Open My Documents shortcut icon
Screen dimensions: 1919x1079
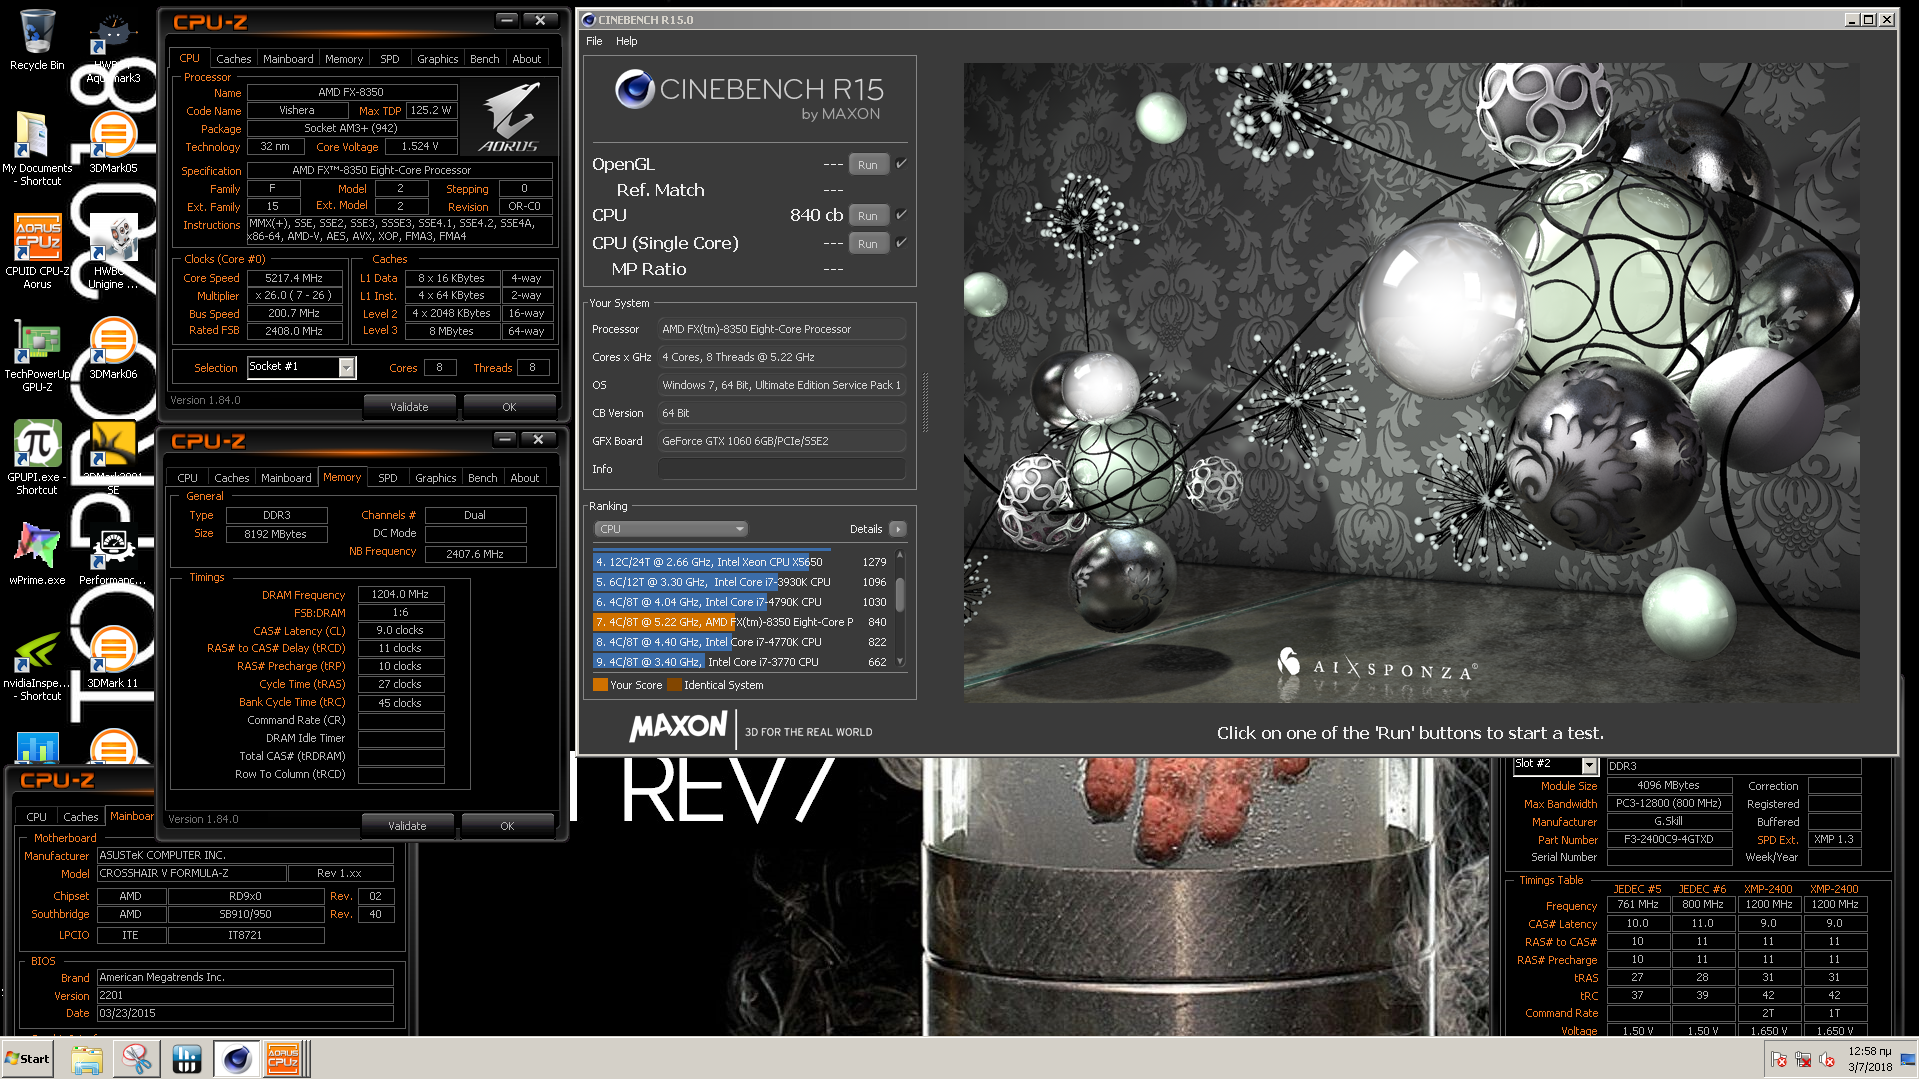pos(37,148)
